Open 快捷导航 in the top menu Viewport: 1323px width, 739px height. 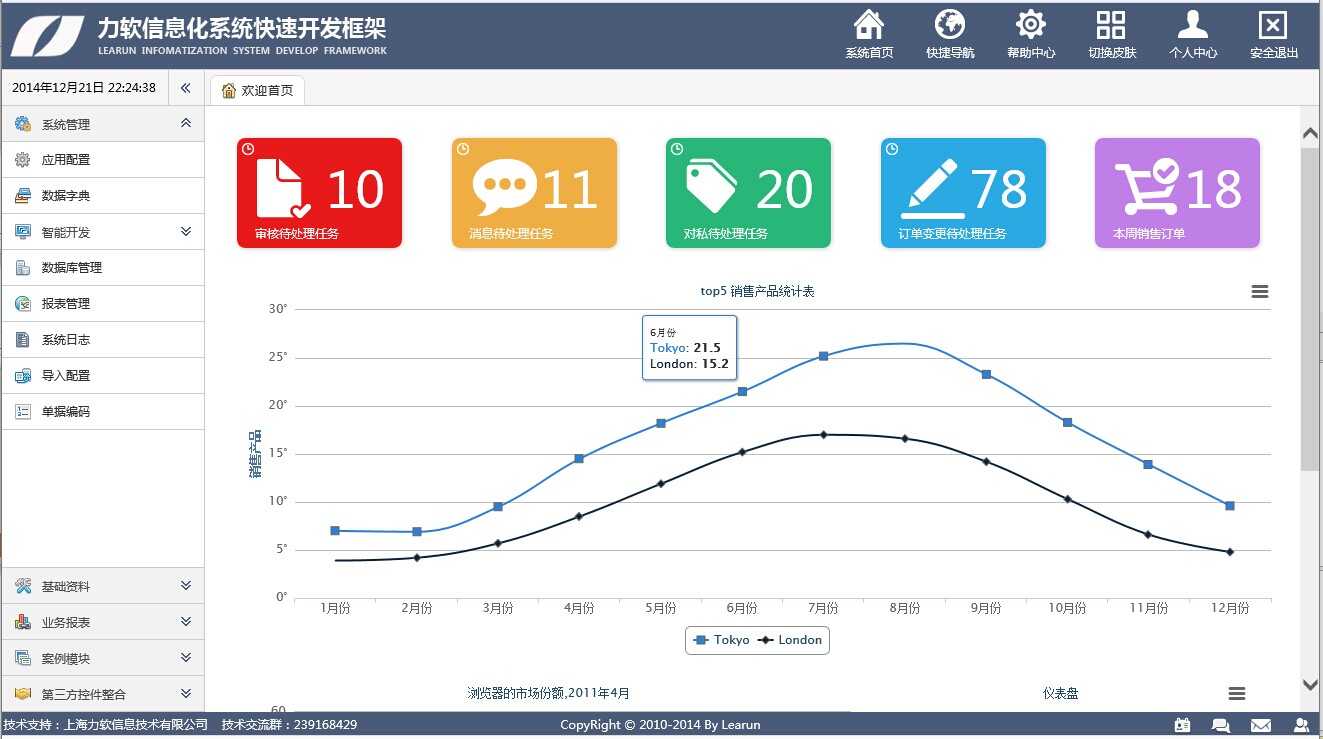[x=949, y=33]
